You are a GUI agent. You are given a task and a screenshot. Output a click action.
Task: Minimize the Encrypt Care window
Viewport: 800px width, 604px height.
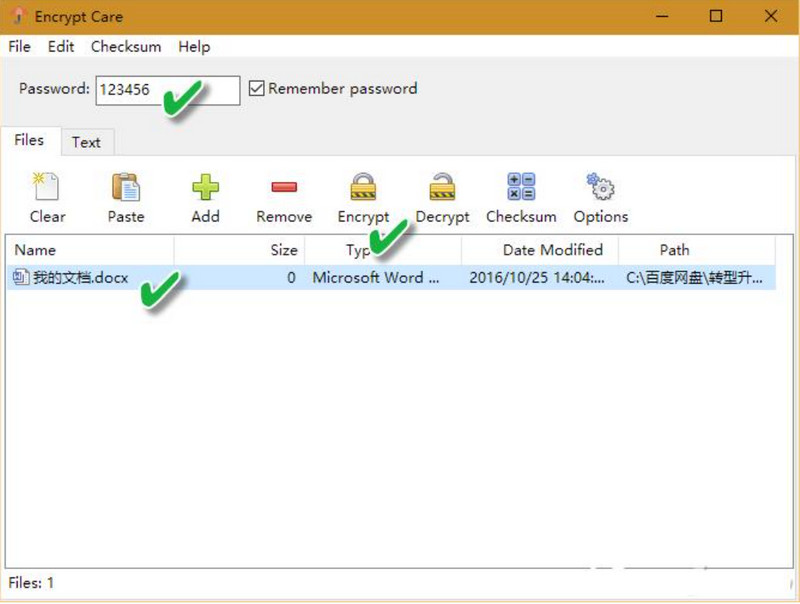662,16
